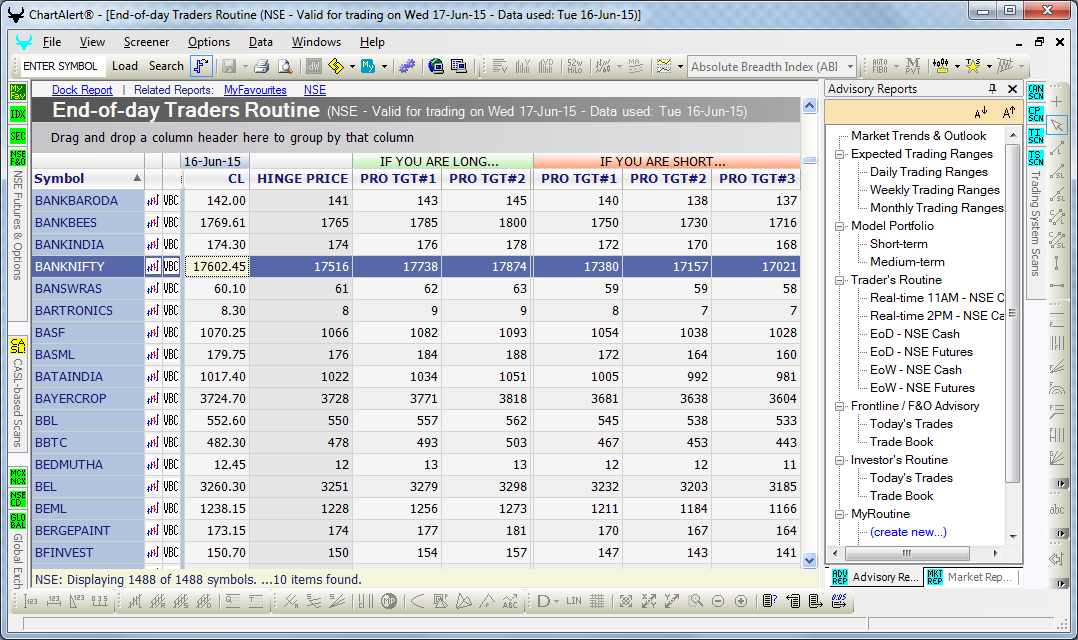Select the BAYERCROP symbol cell
The width and height of the screenshot is (1078, 640).
click(88, 399)
